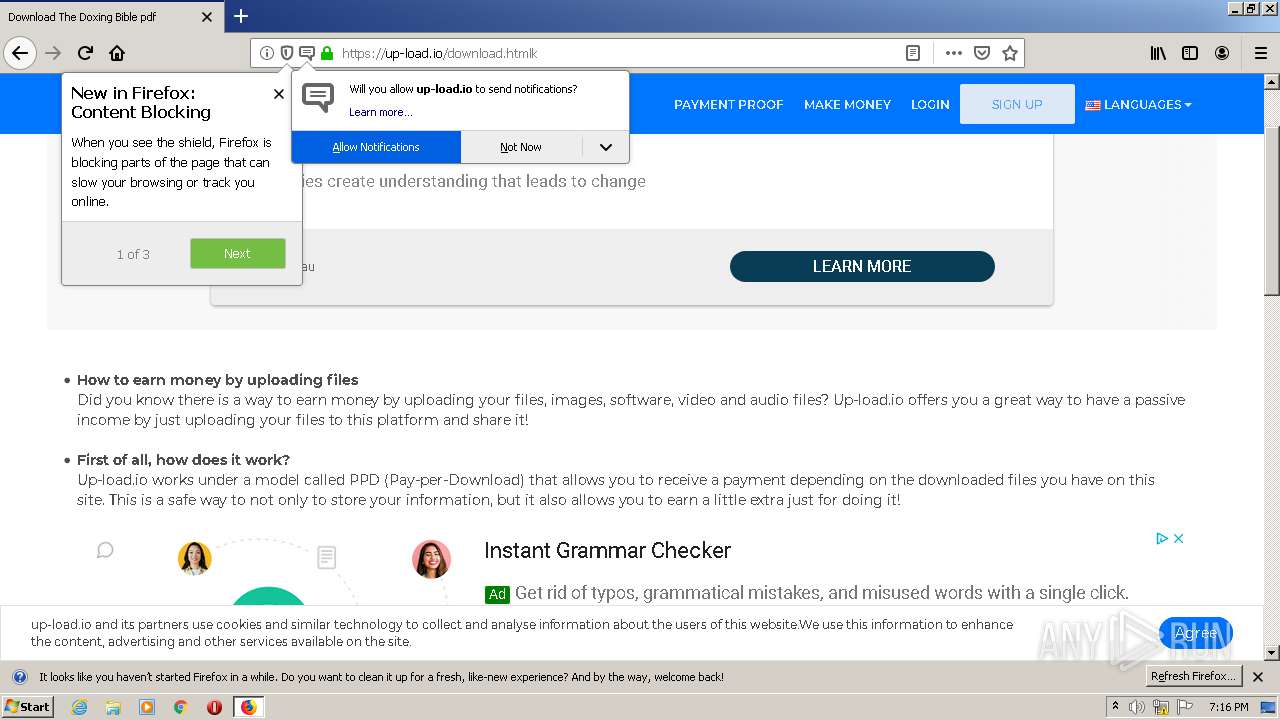Click the green secure padlock icon

(x=327, y=53)
